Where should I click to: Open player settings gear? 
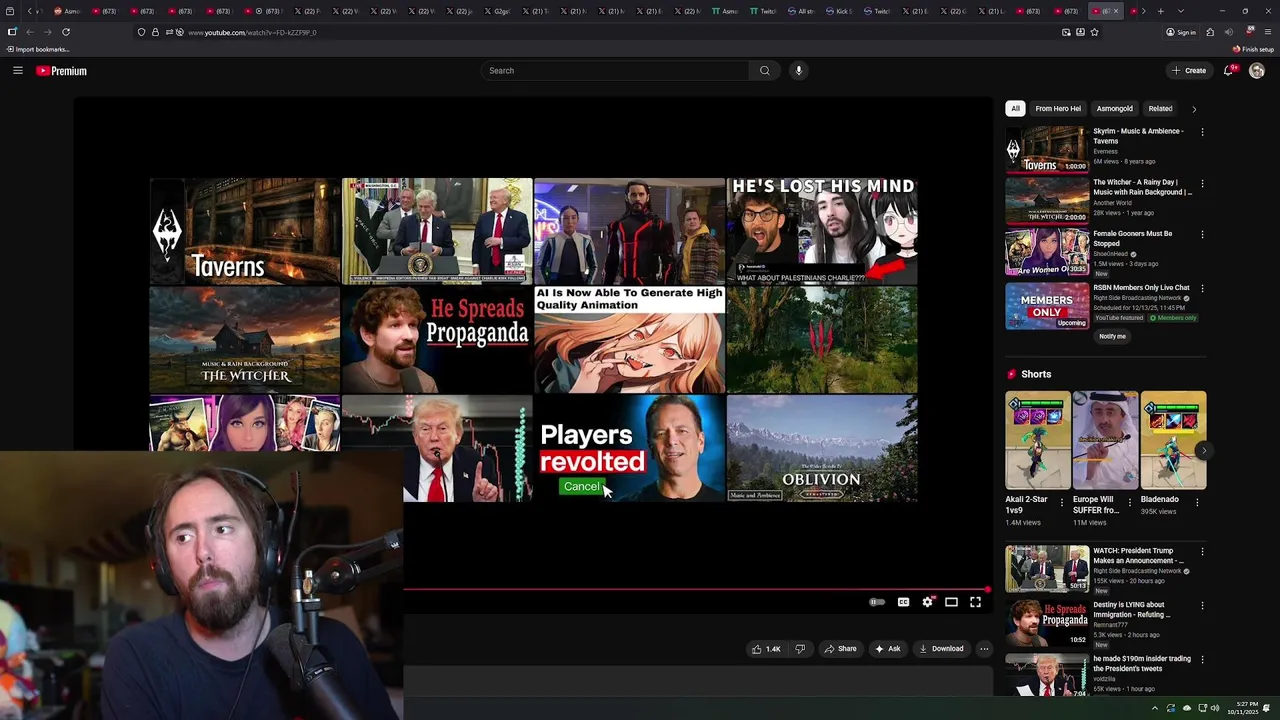(928, 602)
